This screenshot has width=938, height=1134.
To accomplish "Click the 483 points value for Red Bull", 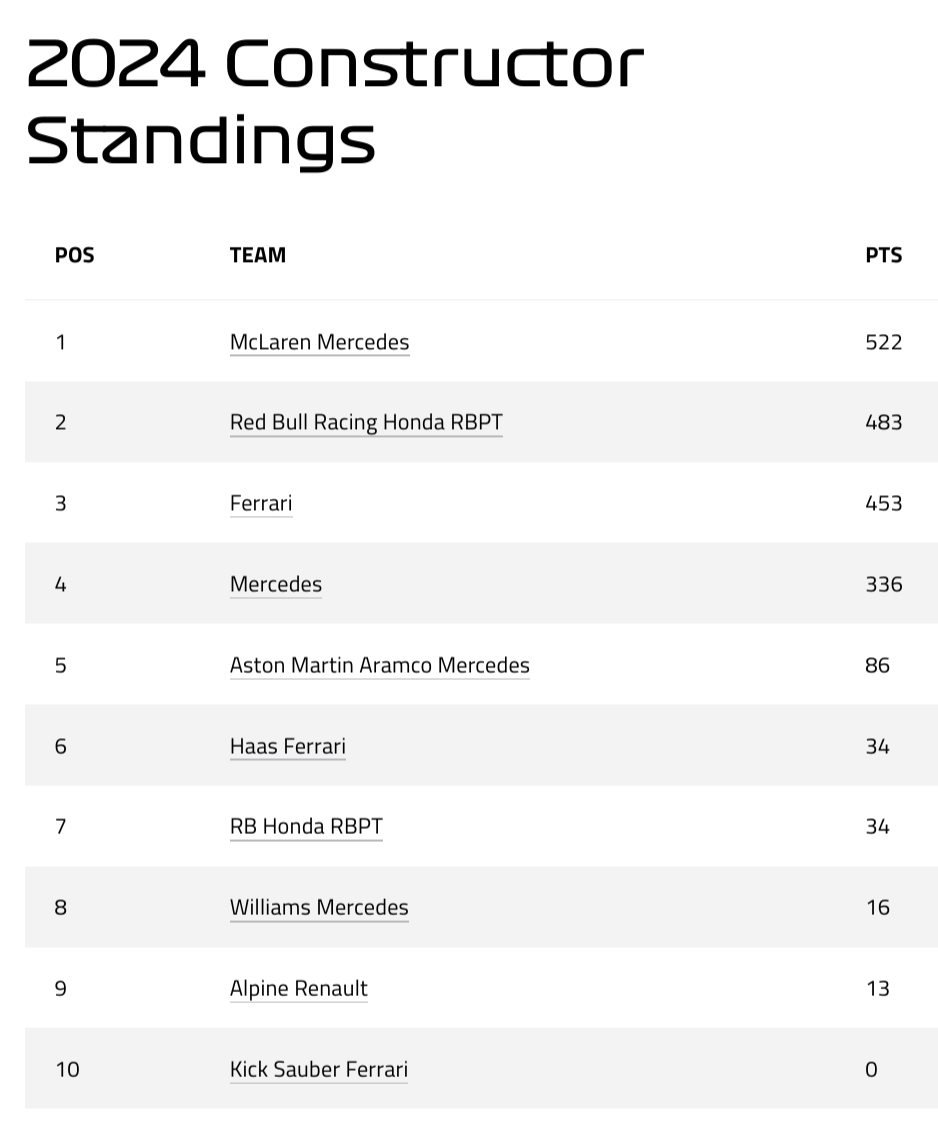I will pos(883,422).
